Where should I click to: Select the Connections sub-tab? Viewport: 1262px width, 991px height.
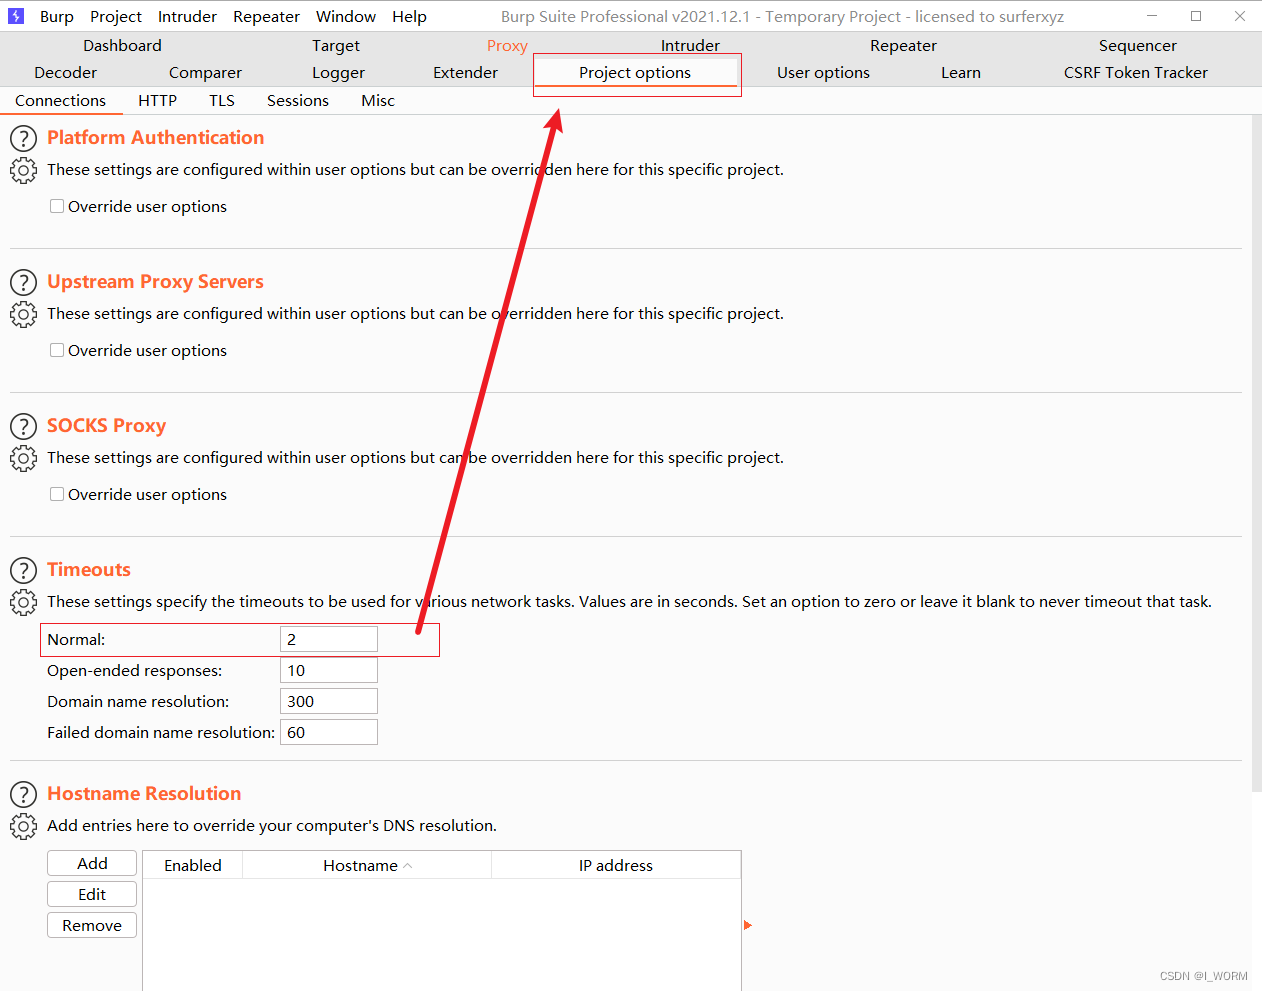(x=60, y=100)
